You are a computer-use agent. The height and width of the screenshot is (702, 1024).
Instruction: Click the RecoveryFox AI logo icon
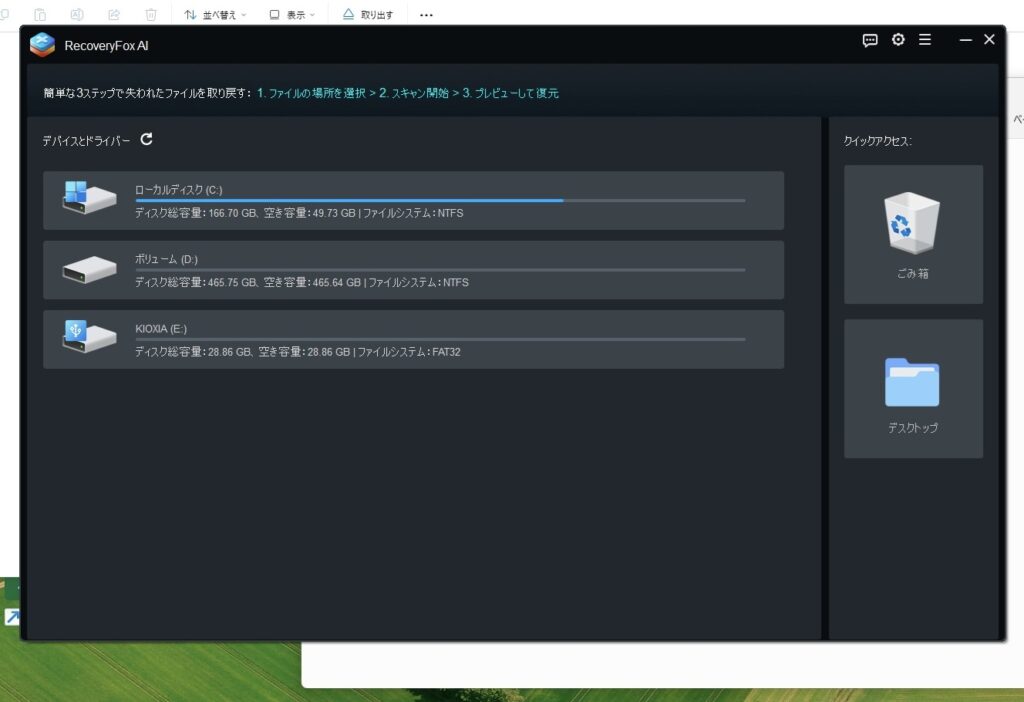click(x=42, y=45)
